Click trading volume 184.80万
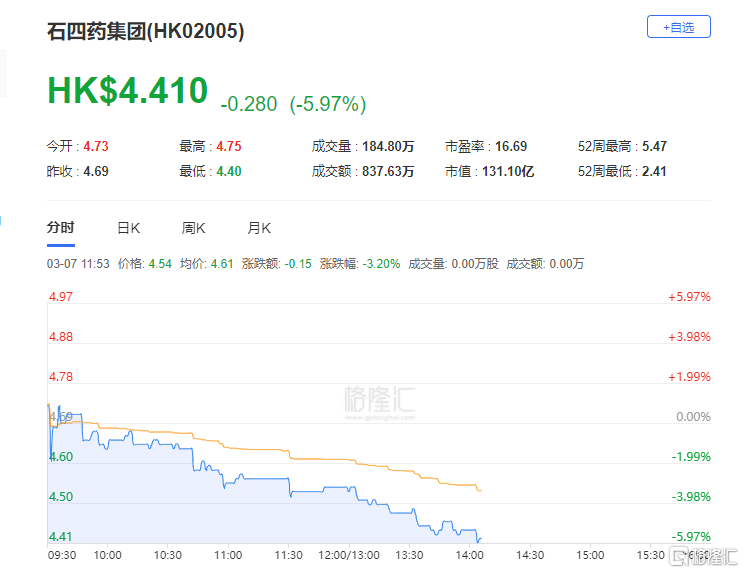The width and height of the screenshot is (744, 573). coord(388,146)
